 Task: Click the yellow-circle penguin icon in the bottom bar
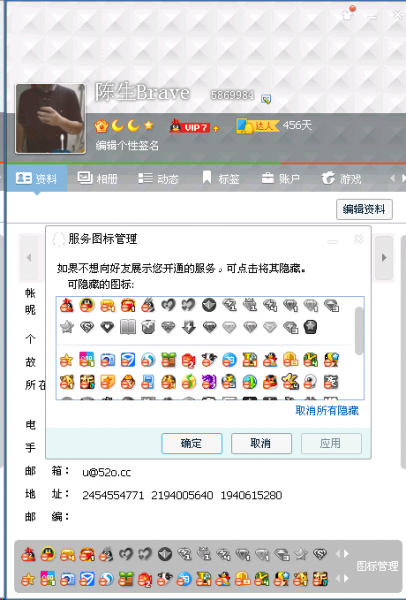click(48, 554)
